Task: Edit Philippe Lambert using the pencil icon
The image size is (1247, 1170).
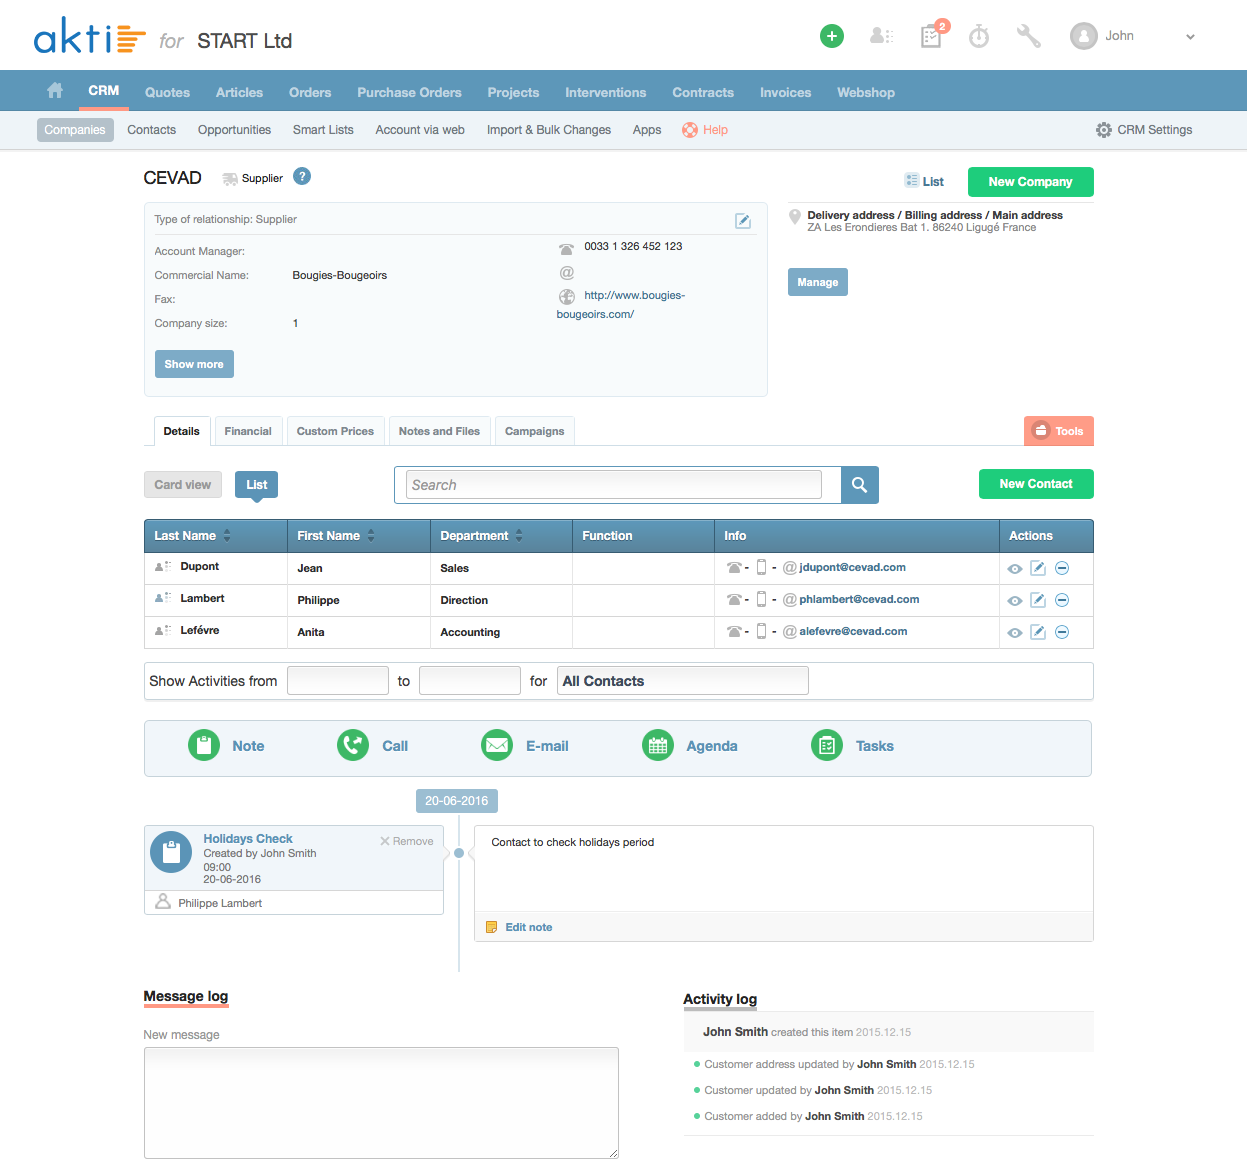Action: point(1038,599)
